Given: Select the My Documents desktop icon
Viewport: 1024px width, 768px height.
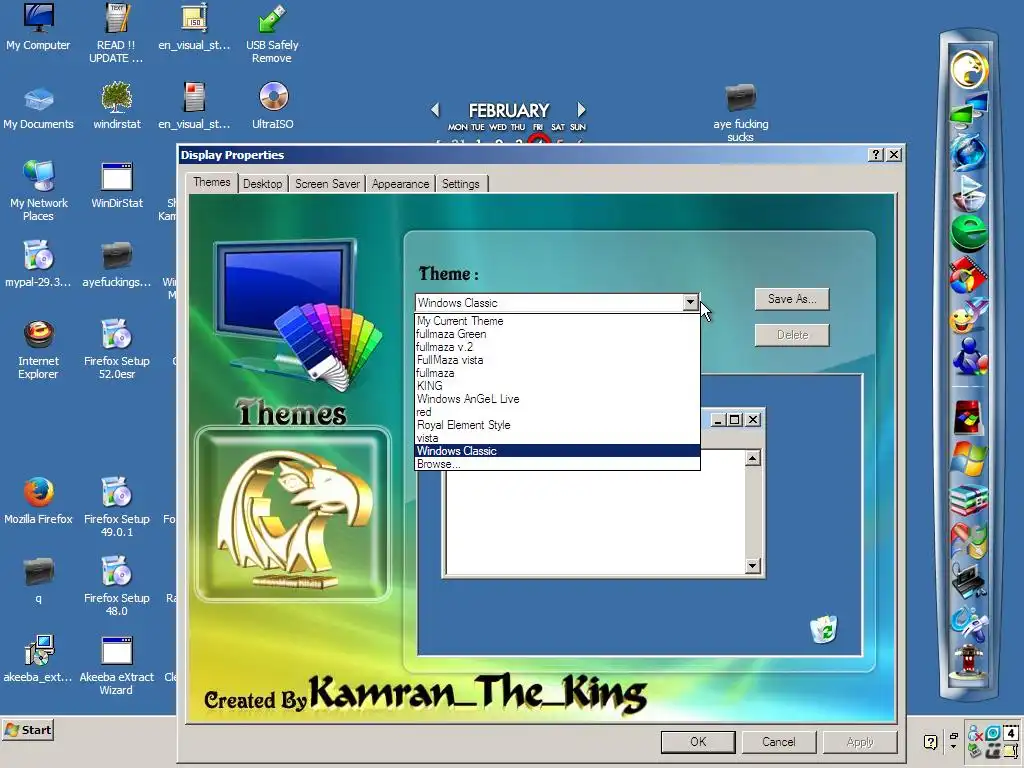Looking at the screenshot, I should coord(38,106).
